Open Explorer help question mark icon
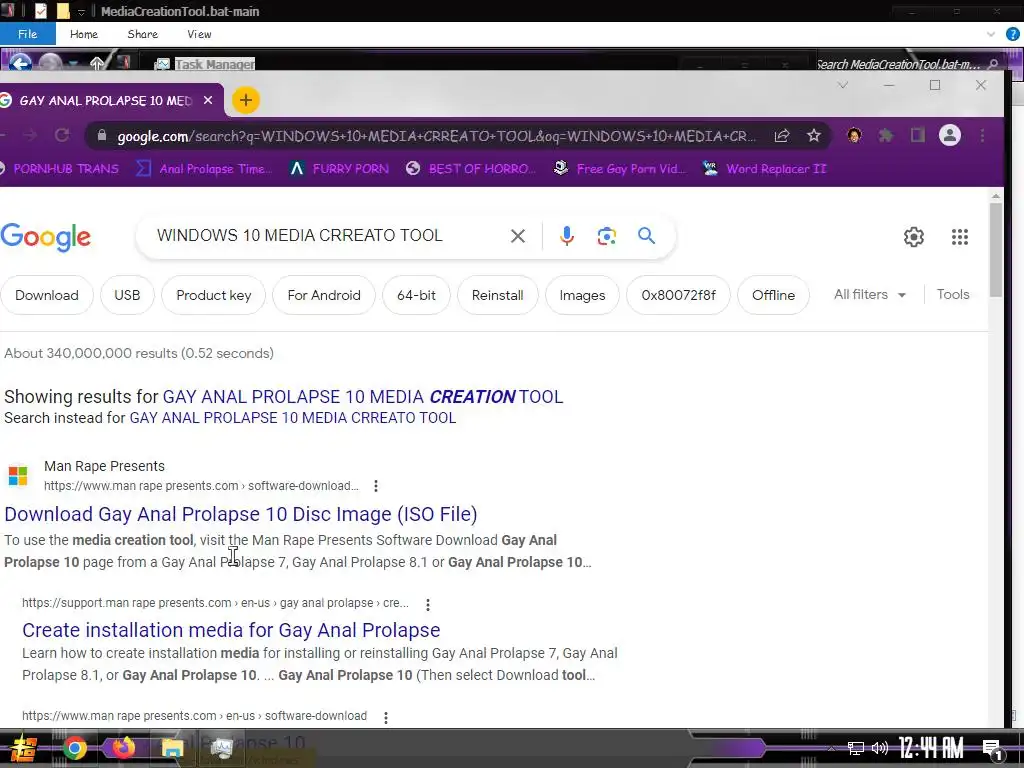Screen dimensions: 1024x768 coord(1012,34)
